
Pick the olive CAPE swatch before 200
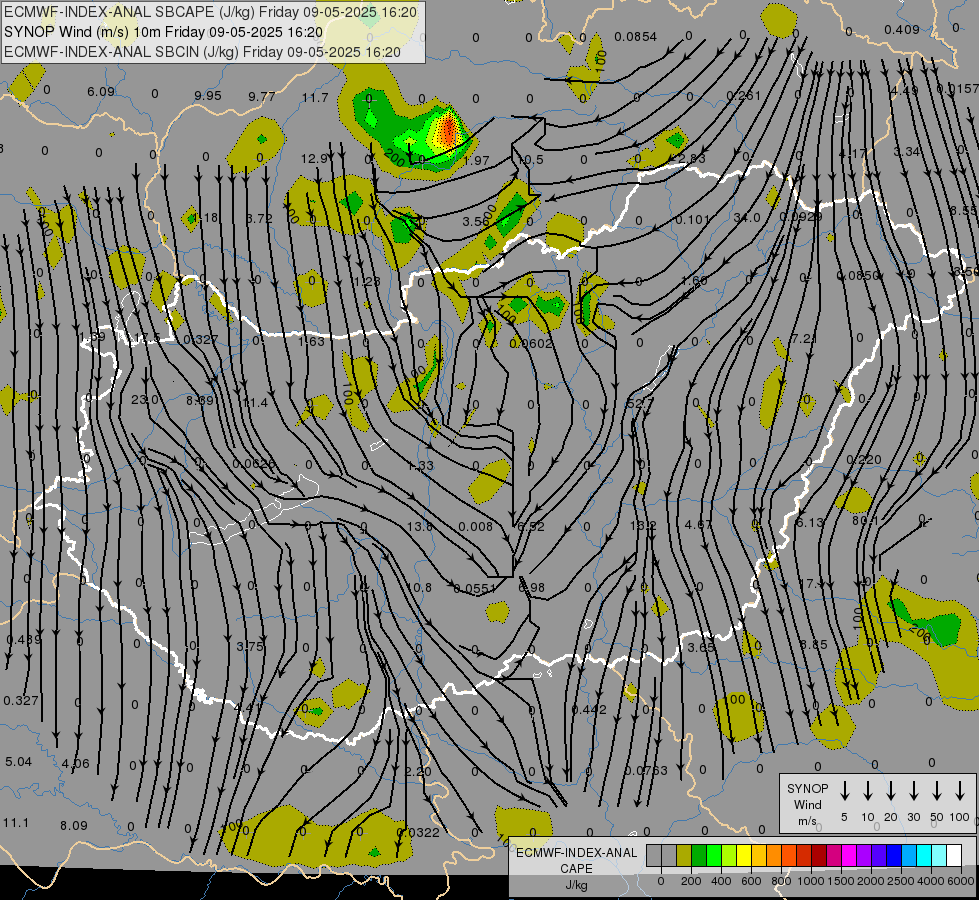tap(684, 855)
